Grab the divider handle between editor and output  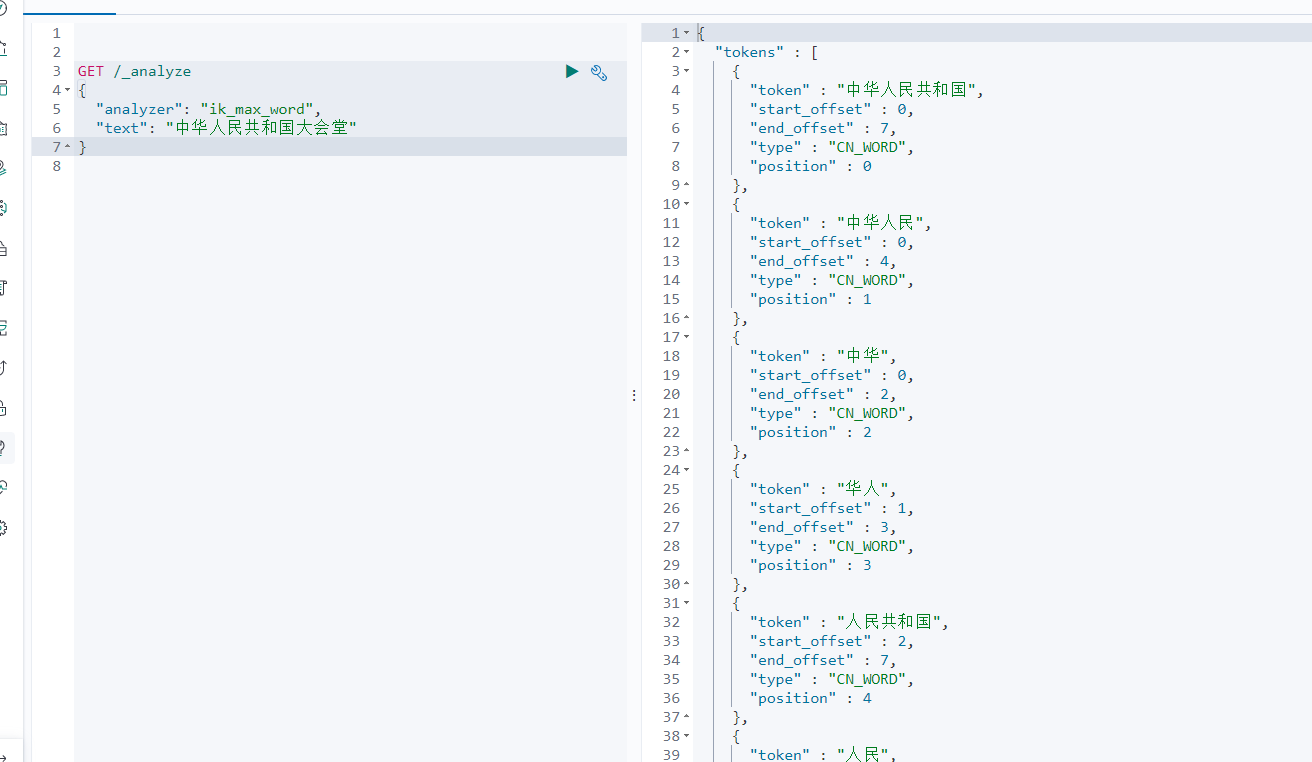coord(634,396)
